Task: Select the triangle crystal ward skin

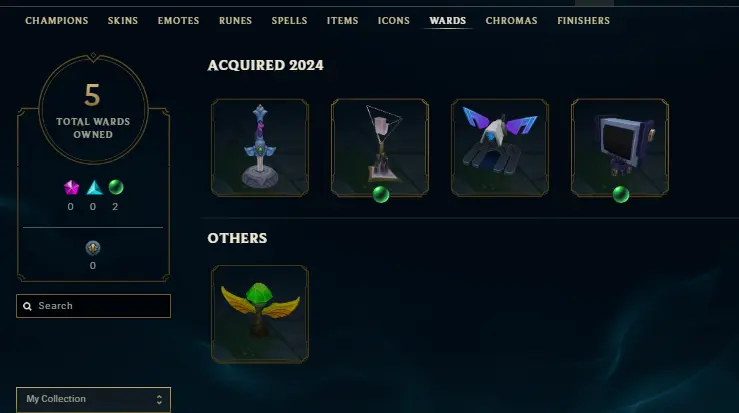Action: click(380, 148)
